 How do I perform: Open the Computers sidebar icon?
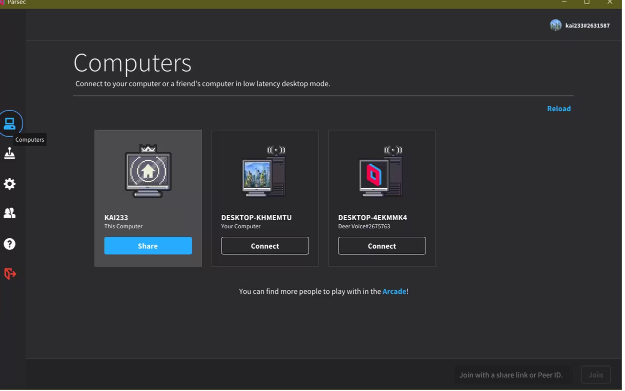[10, 124]
